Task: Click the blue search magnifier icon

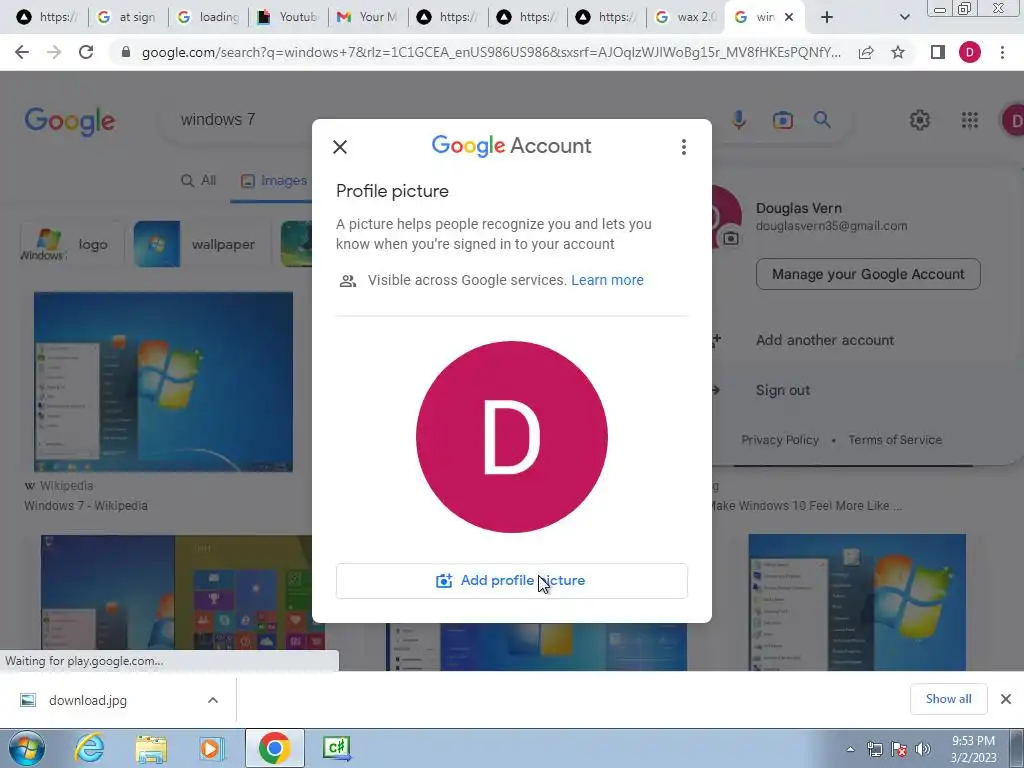Action: tap(822, 120)
